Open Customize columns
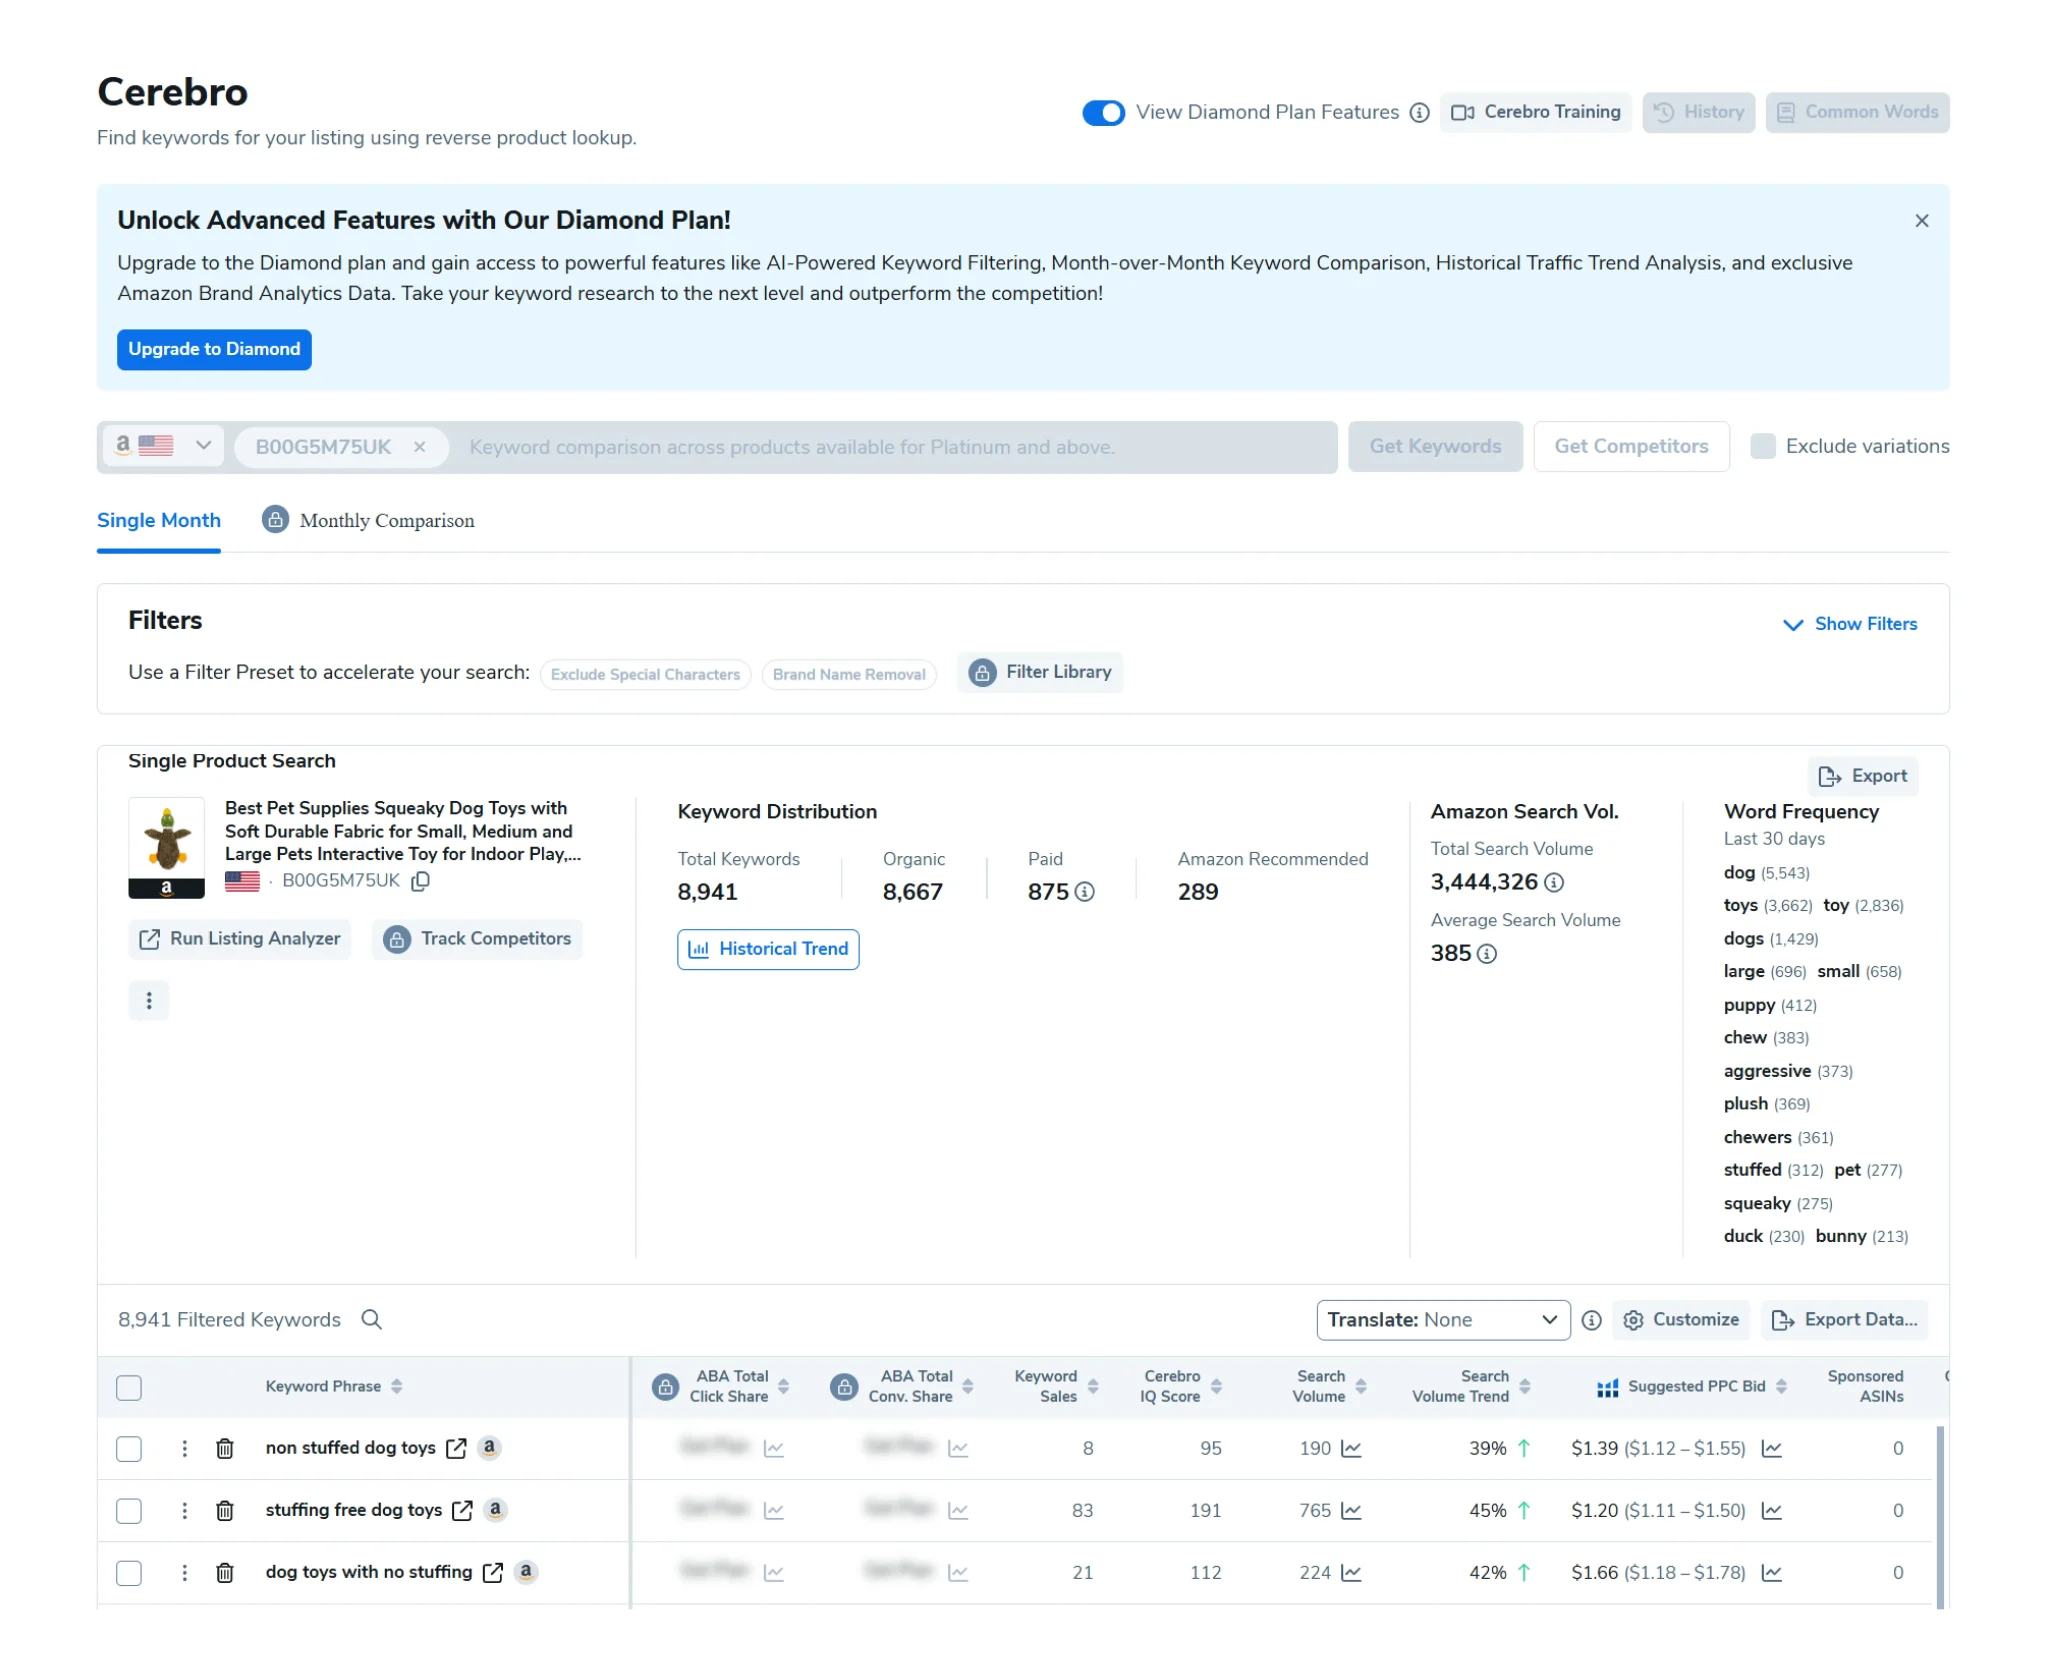This screenshot has height=1680, width=2048. 1680,1320
